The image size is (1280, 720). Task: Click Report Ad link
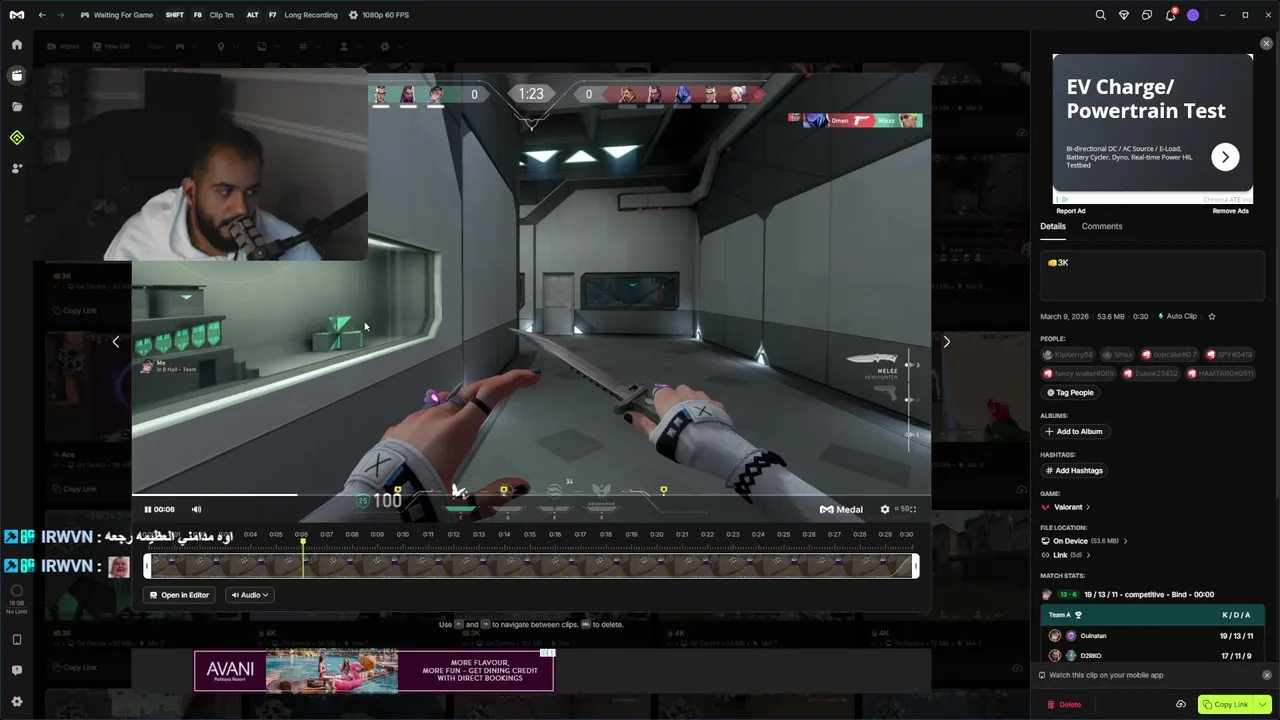(1071, 211)
